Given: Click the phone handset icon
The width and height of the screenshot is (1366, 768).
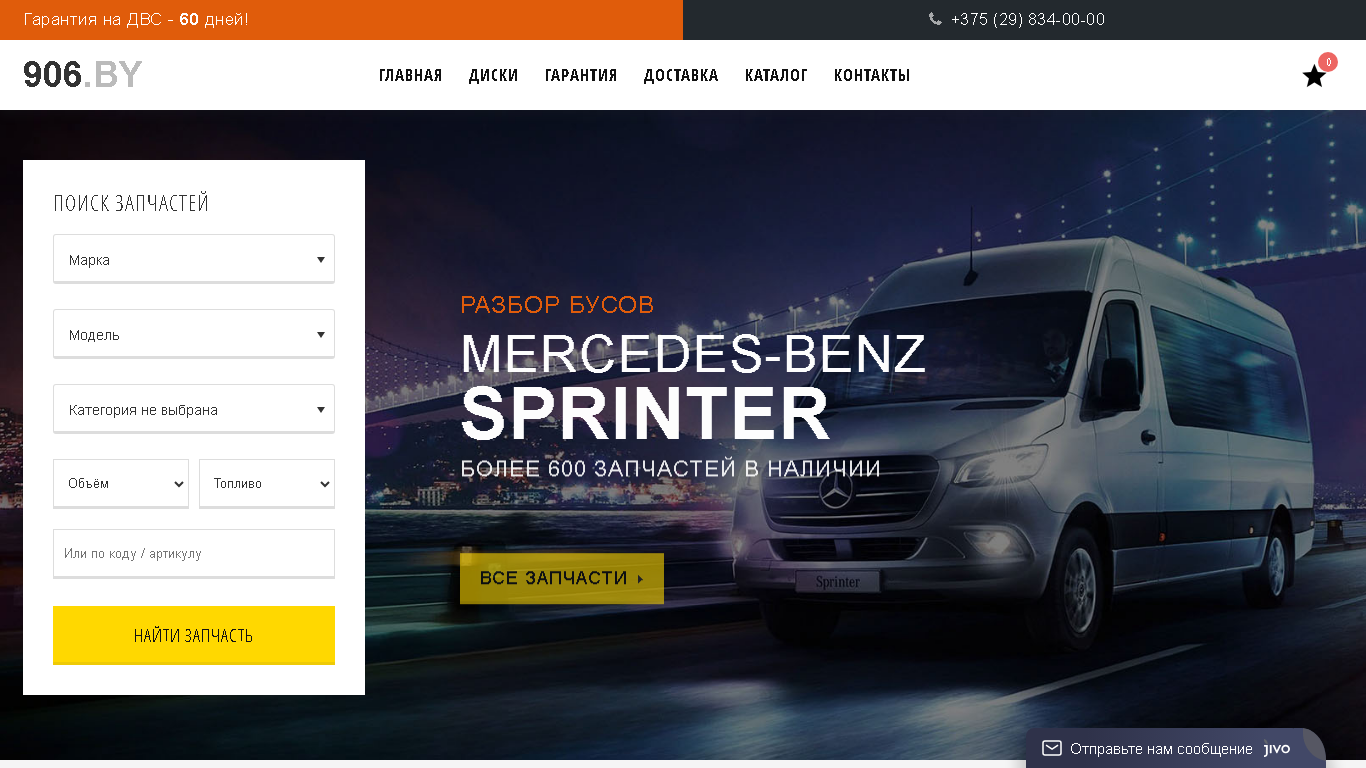Looking at the screenshot, I should click(x=935, y=19).
